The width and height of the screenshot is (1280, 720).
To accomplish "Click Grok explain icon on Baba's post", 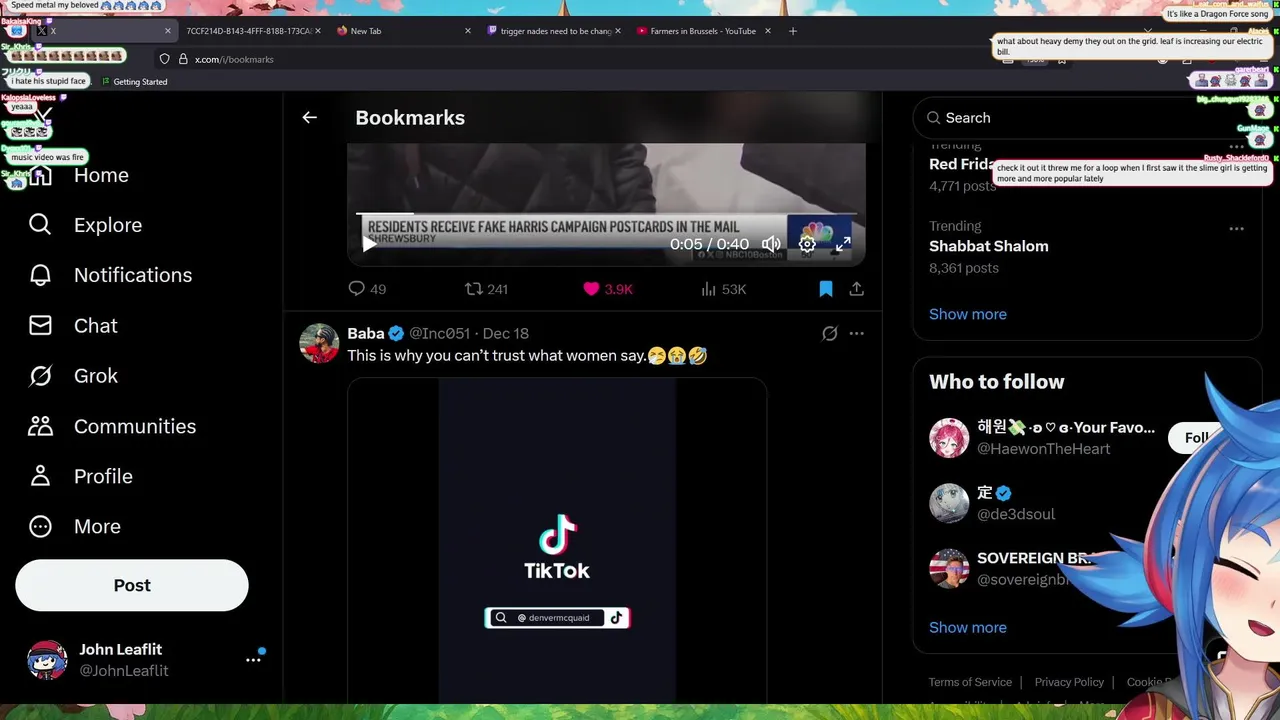I will pyautogui.click(x=829, y=334).
